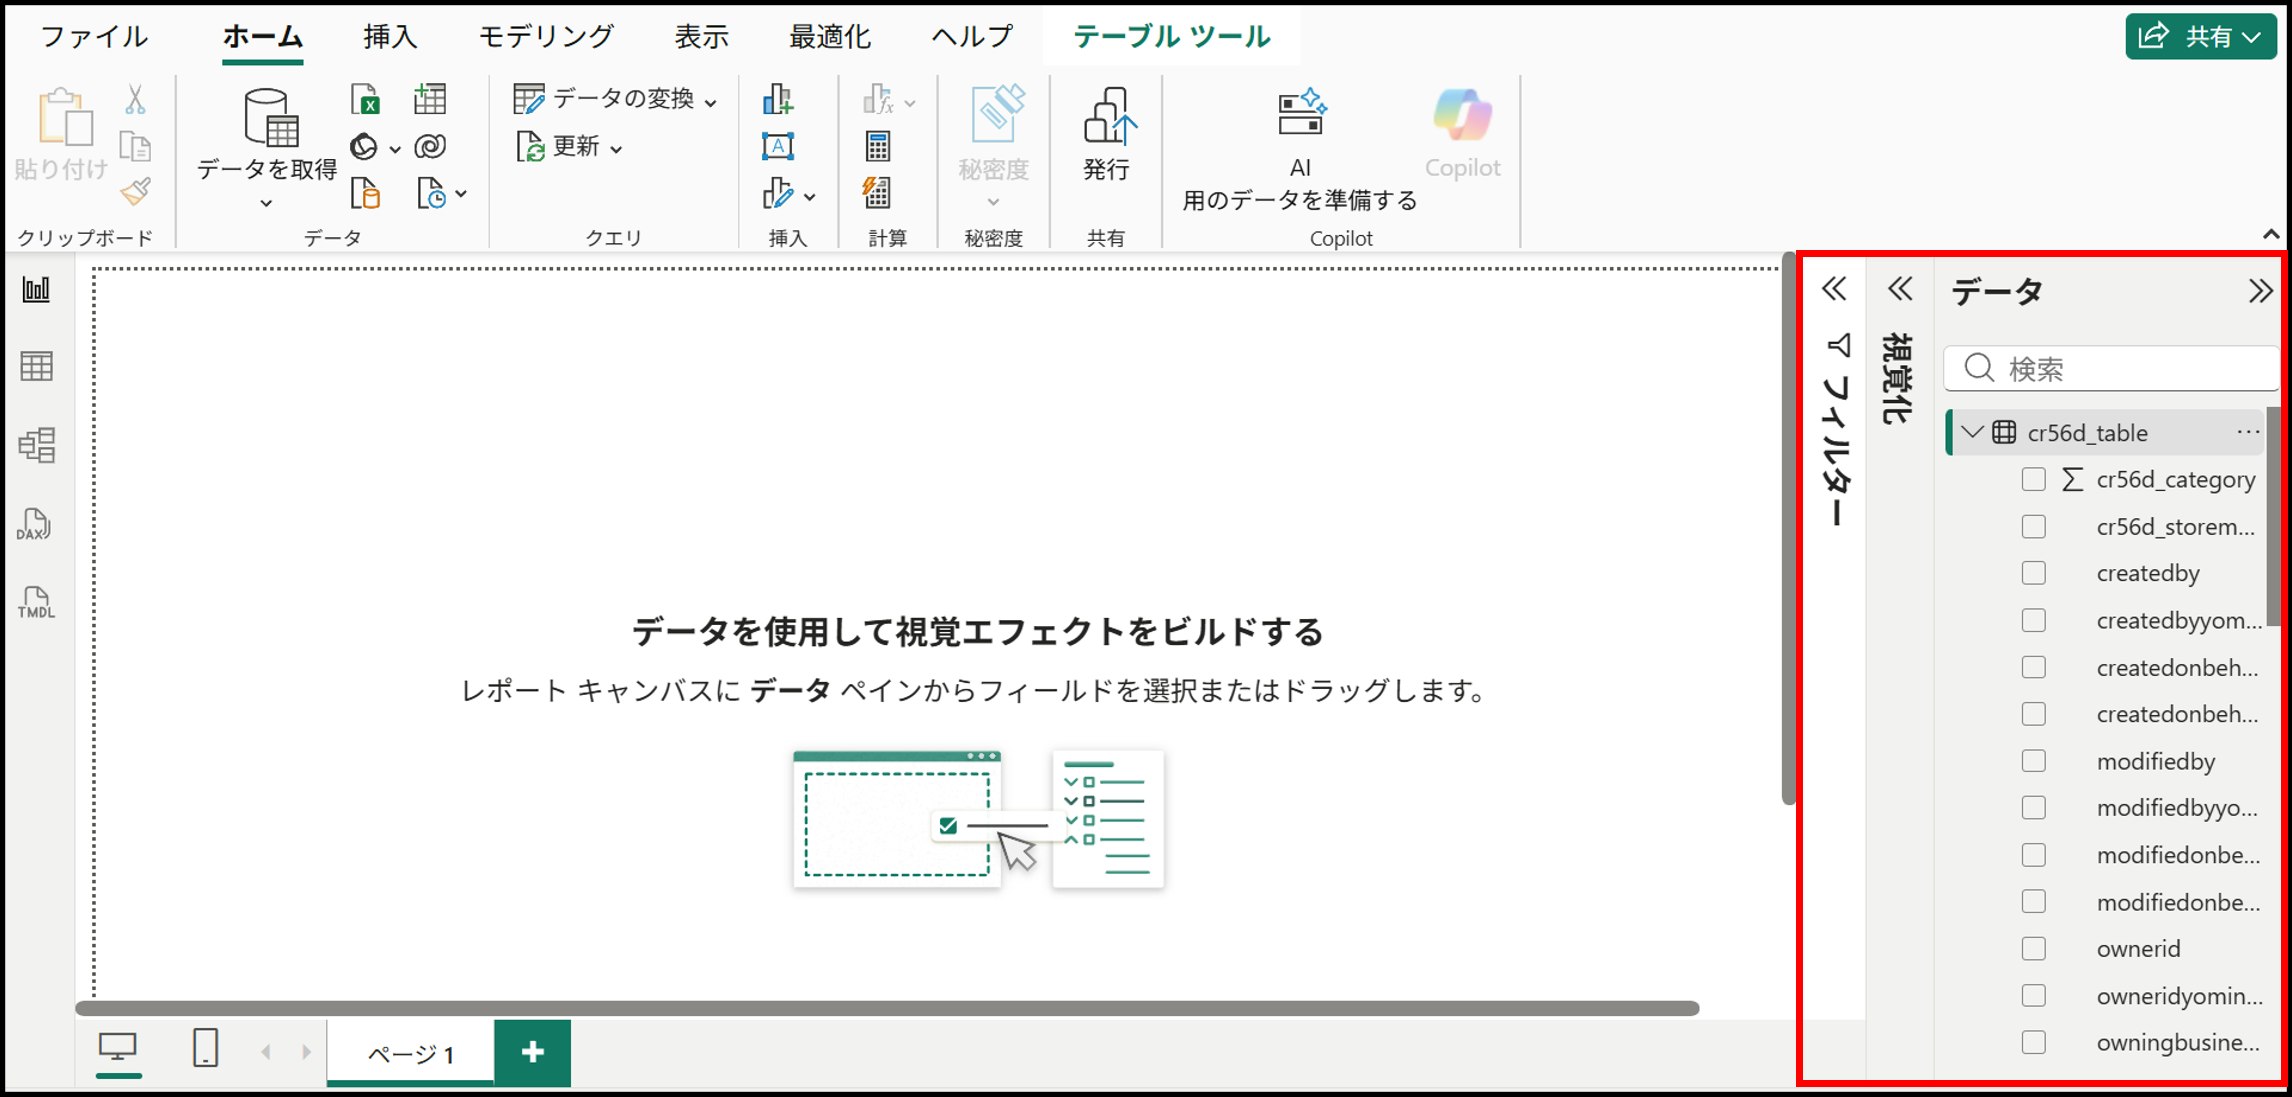The width and height of the screenshot is (2292, 1097).
Task: Check the createdby field checkbox
Action: point(2033,573)
